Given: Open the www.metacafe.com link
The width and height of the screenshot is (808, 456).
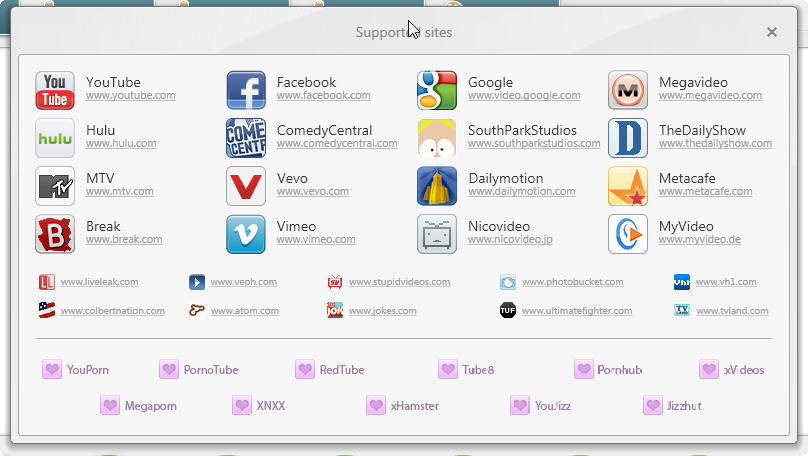Looking at the screenshot, I should (x=706, y=192).
